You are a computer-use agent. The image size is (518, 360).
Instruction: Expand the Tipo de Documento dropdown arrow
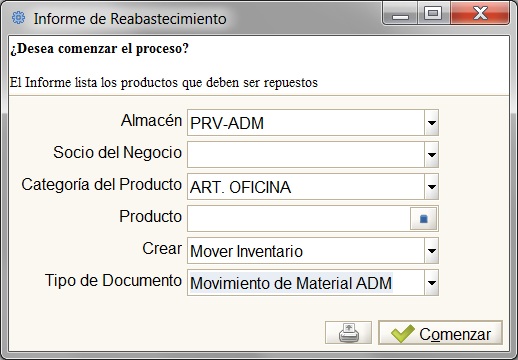click(x=432, y=283)
